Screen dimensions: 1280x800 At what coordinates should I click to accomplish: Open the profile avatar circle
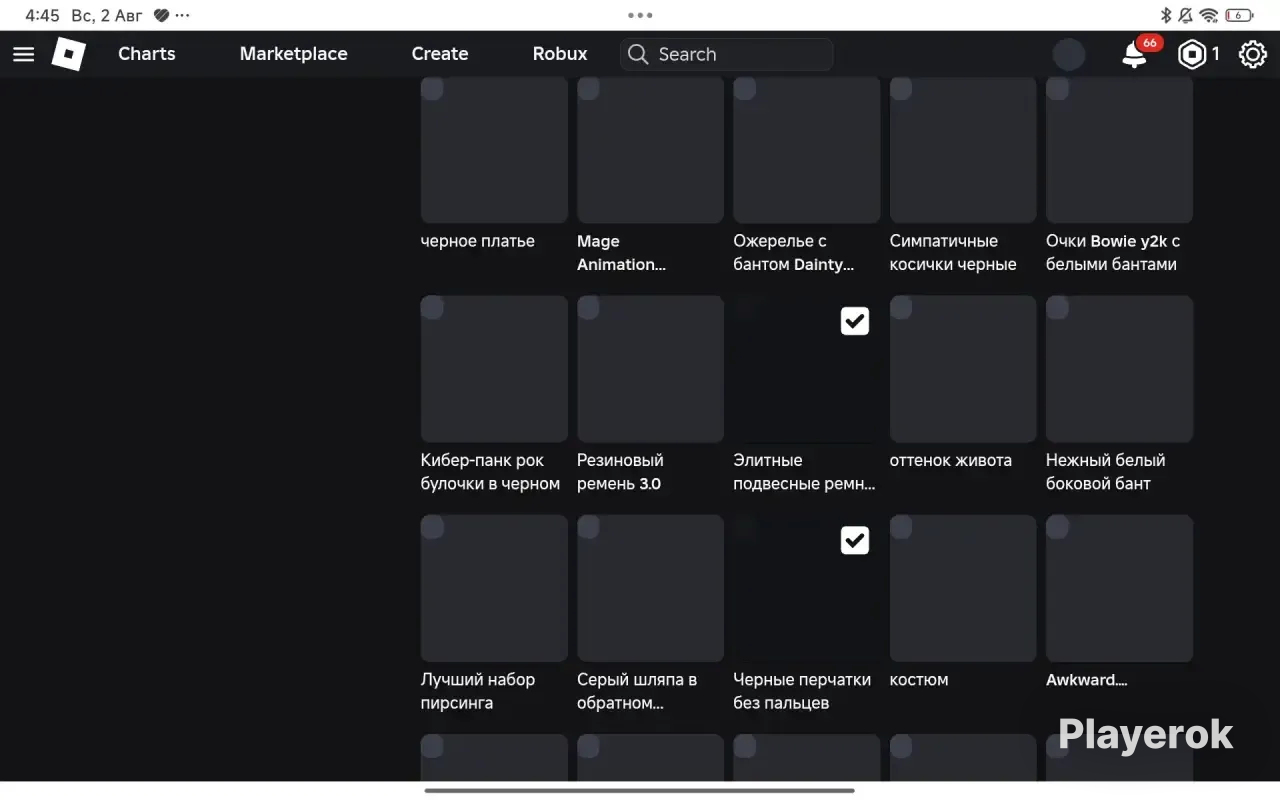(1069, 54)
